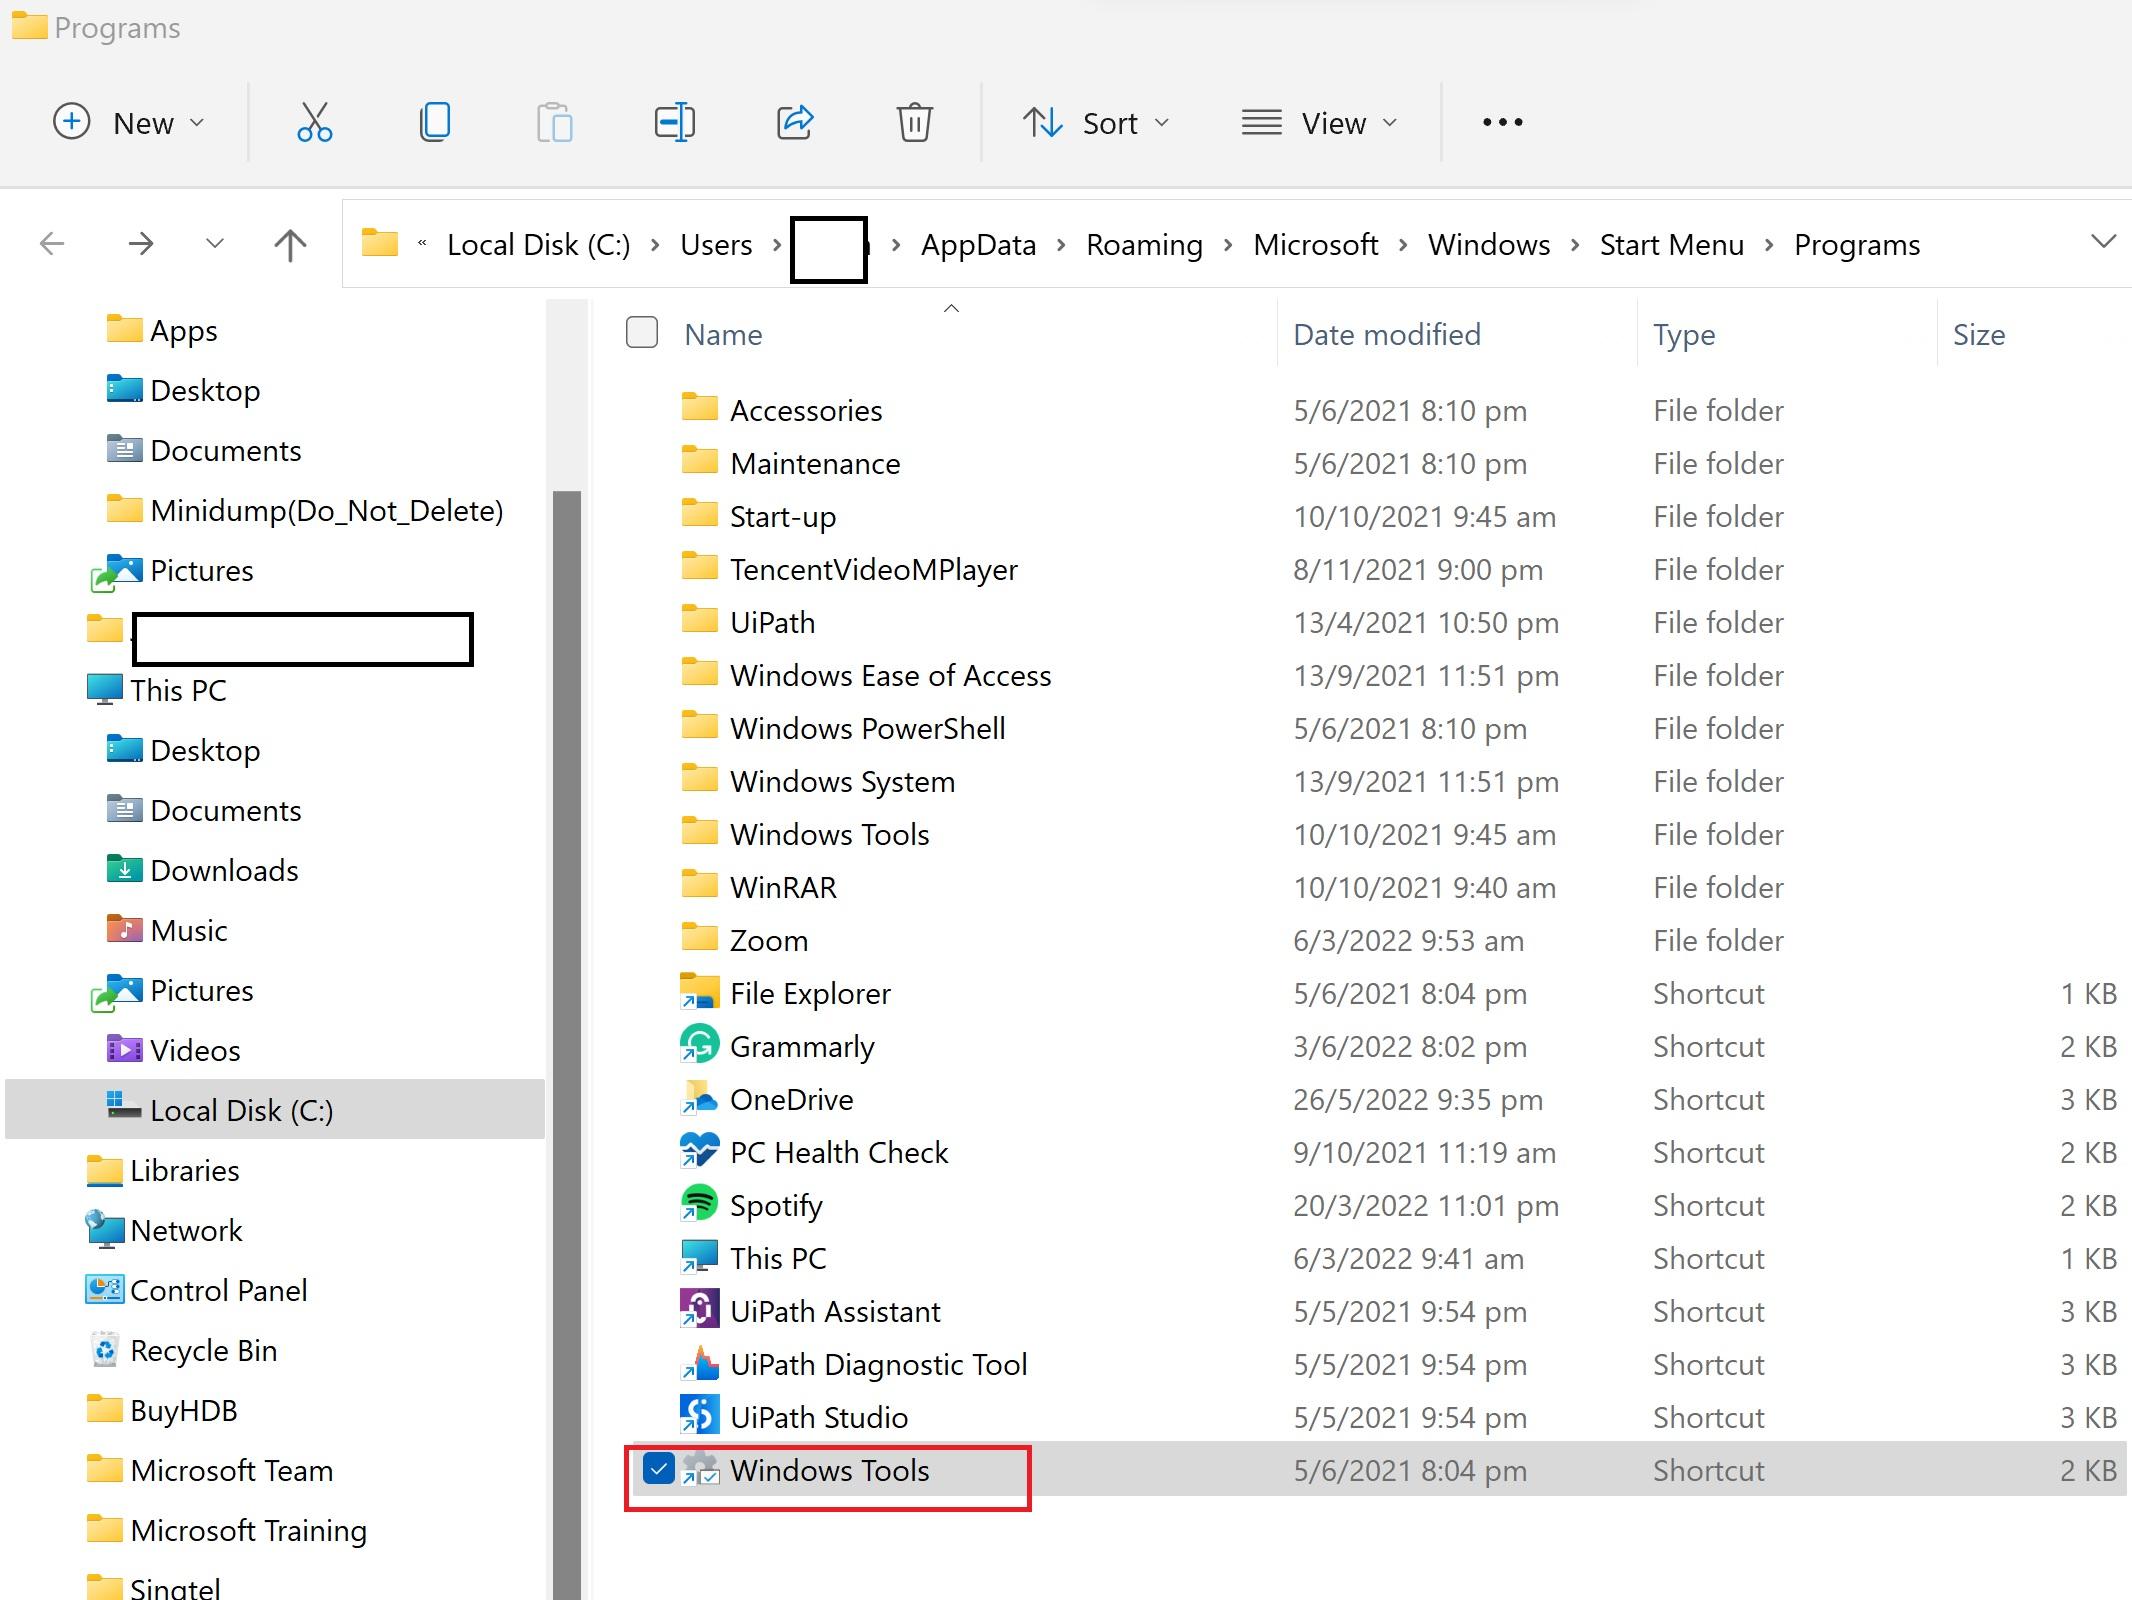Viewport: 2132px width, 1600px height.
Task: Select the UiPath Assistant shortcut icon
Action: click(699, 1310)
